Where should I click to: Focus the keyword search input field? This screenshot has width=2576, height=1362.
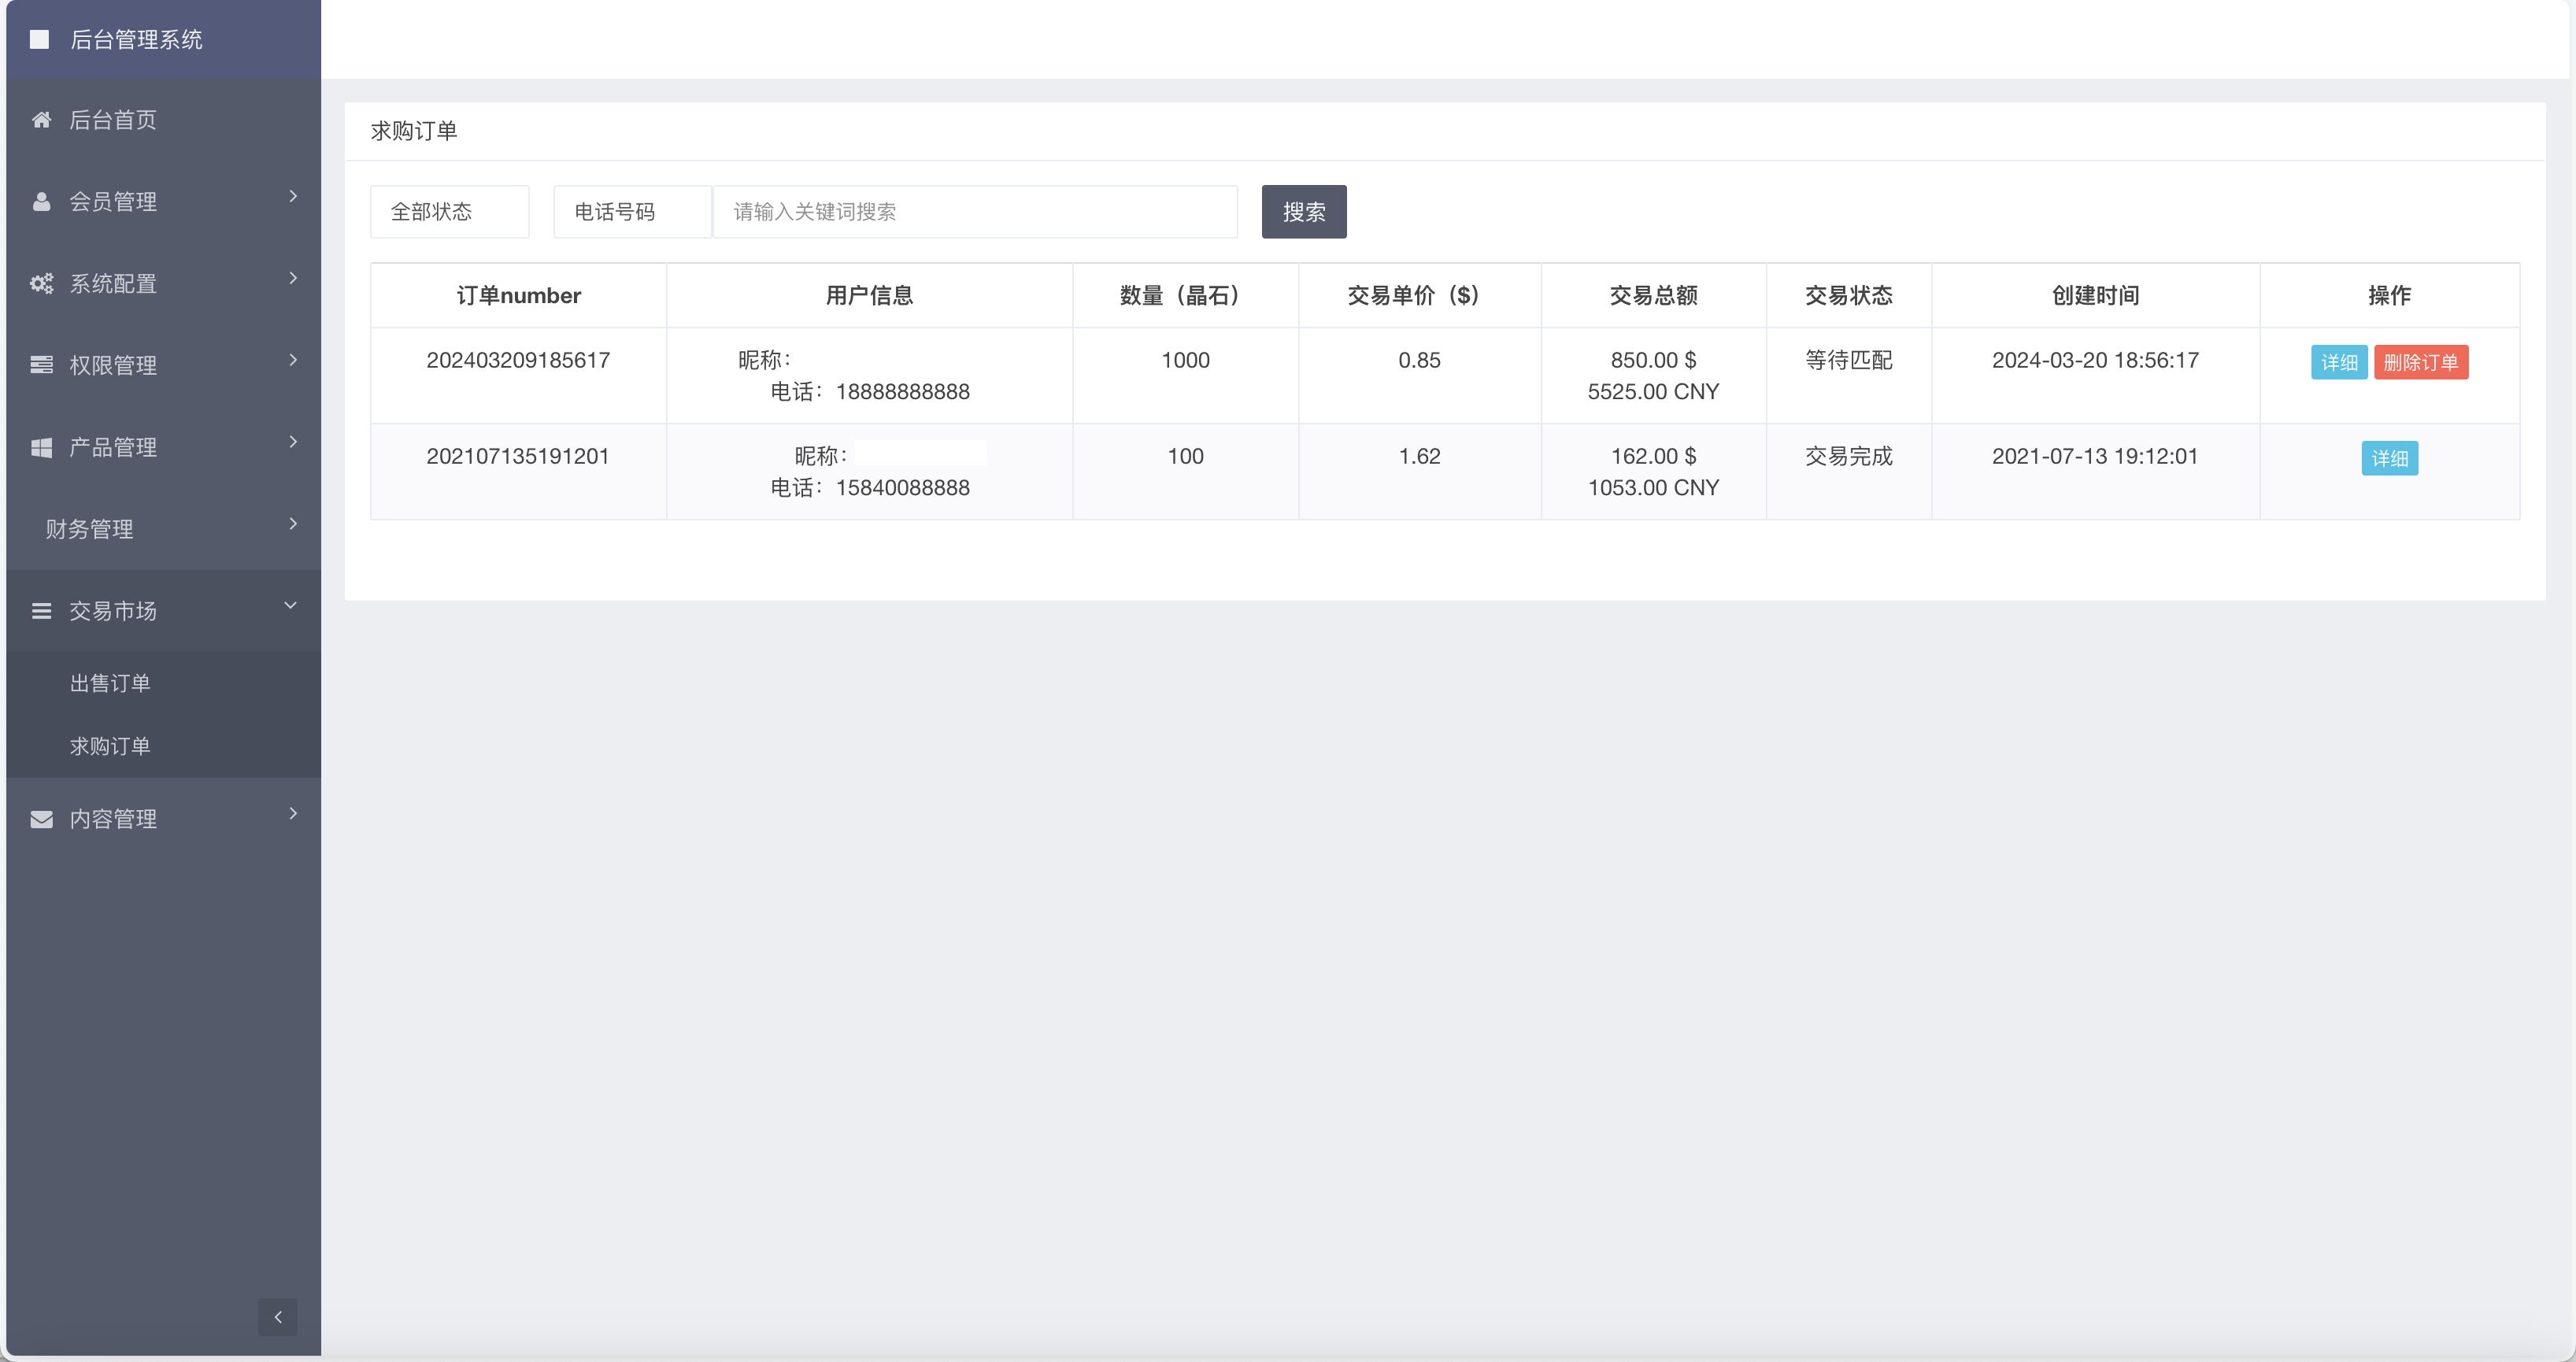tap(975, 212)
